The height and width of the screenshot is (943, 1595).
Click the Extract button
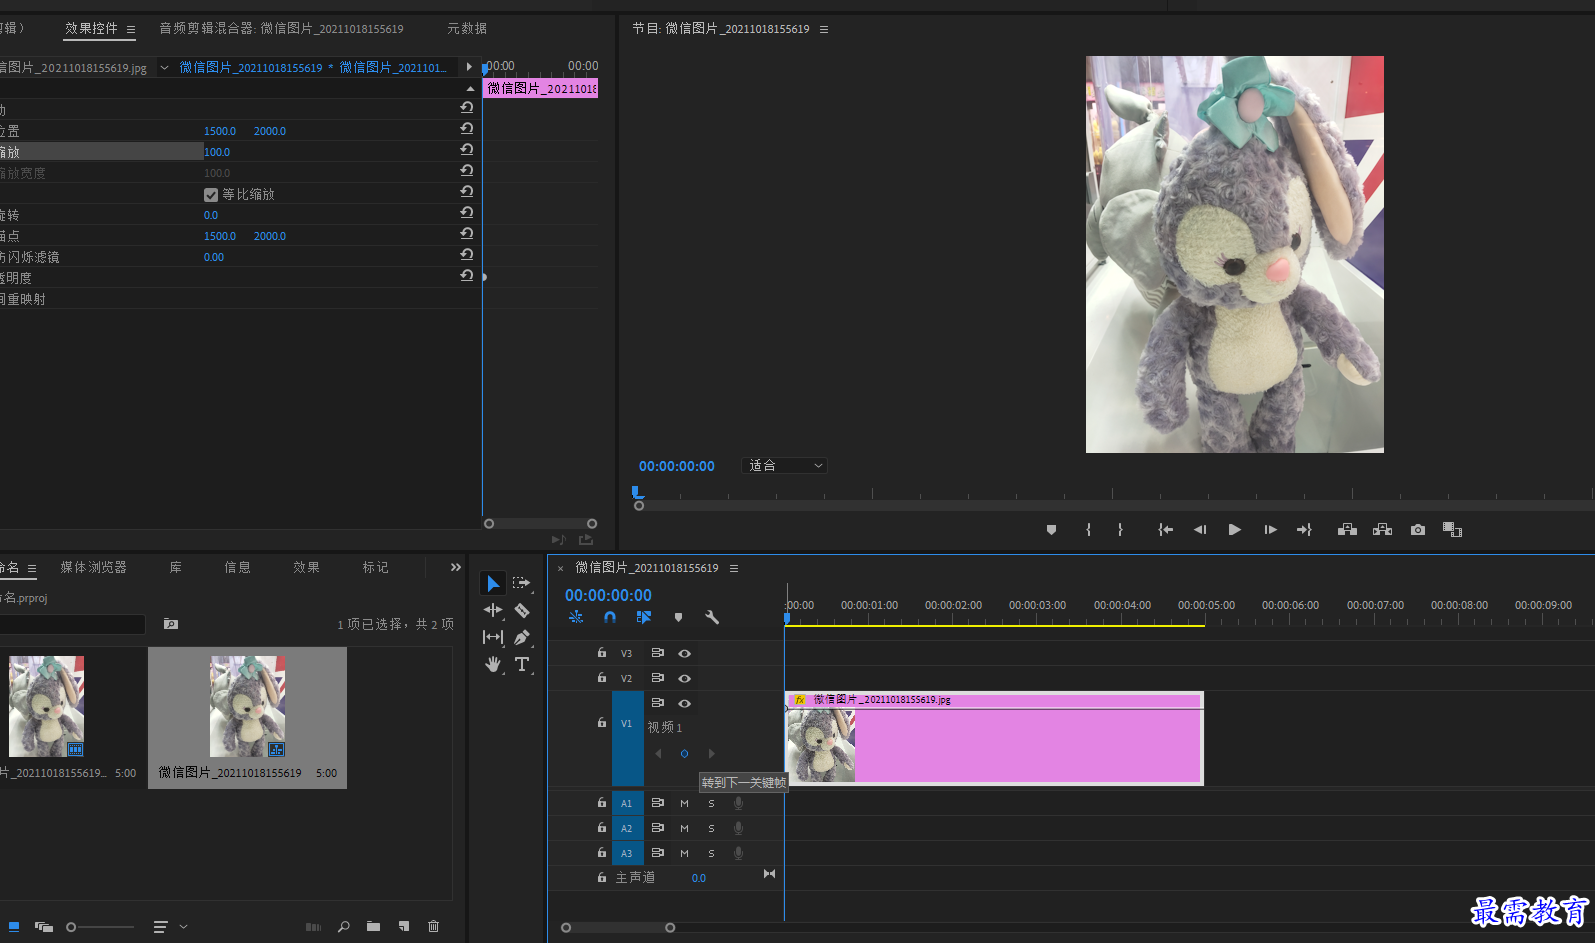[x=1382, y=530]
